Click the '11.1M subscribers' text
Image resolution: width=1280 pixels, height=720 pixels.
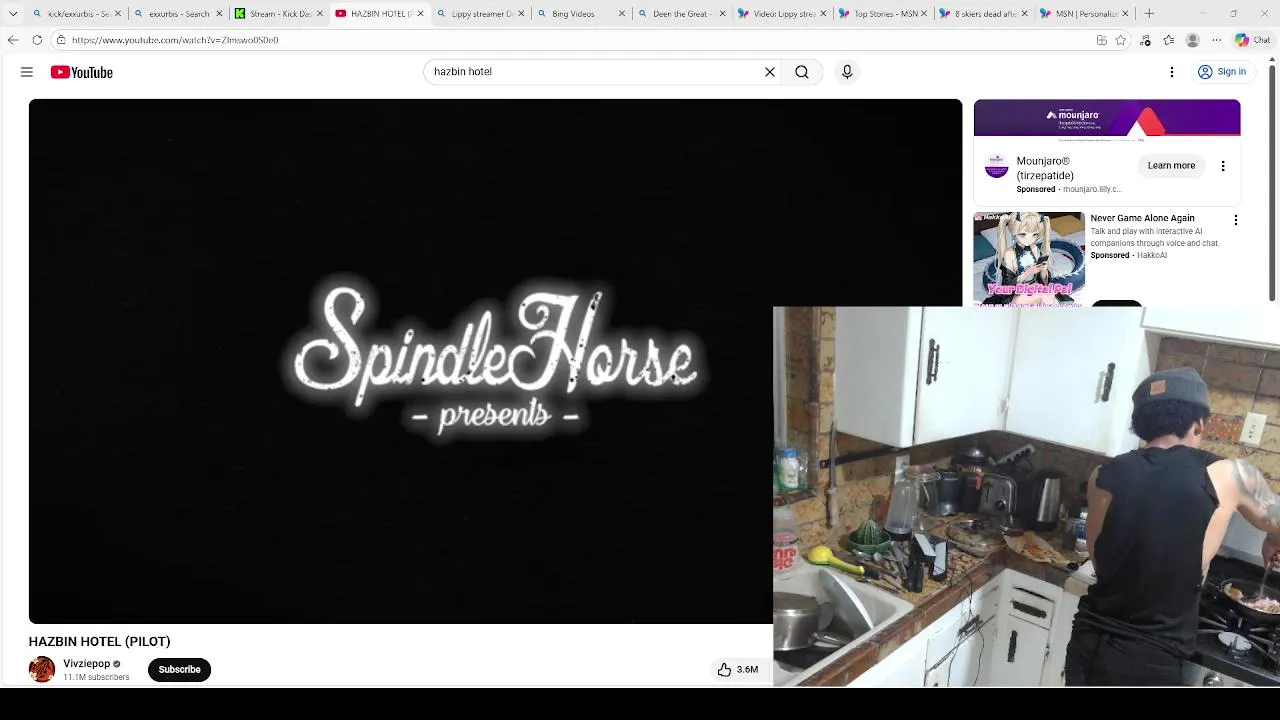[x=96, y=677]
